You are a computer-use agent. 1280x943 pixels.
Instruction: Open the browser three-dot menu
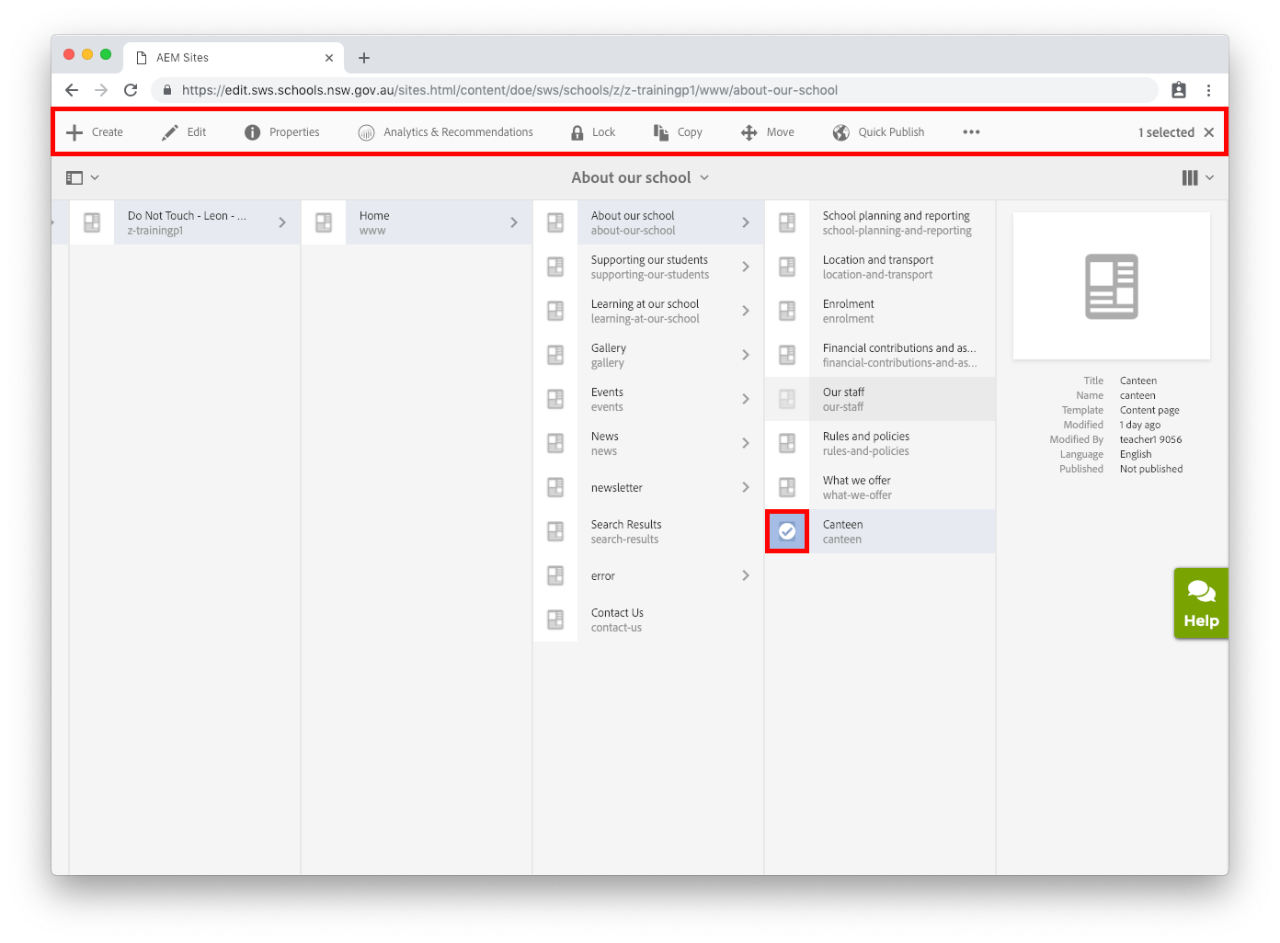(1208, 90)
